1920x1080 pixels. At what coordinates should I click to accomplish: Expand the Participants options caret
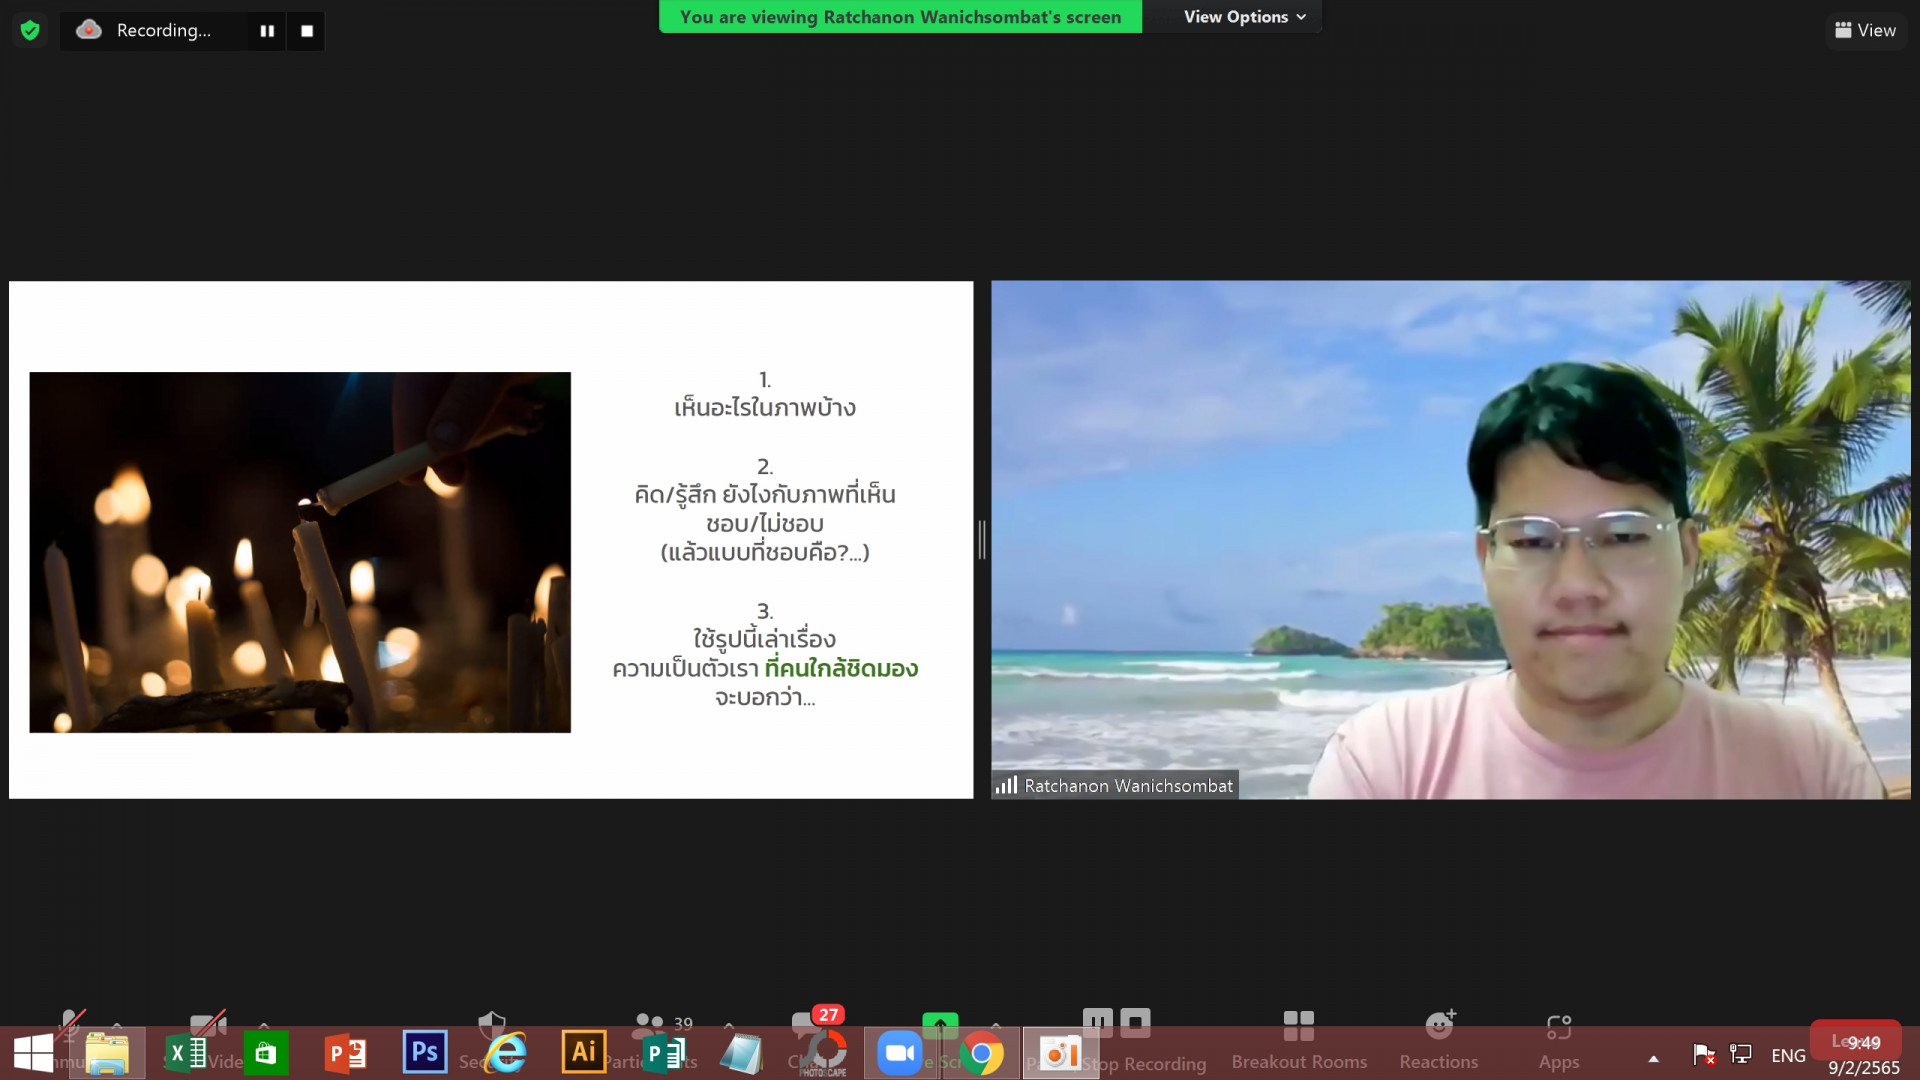click(x=728, y=1025)
